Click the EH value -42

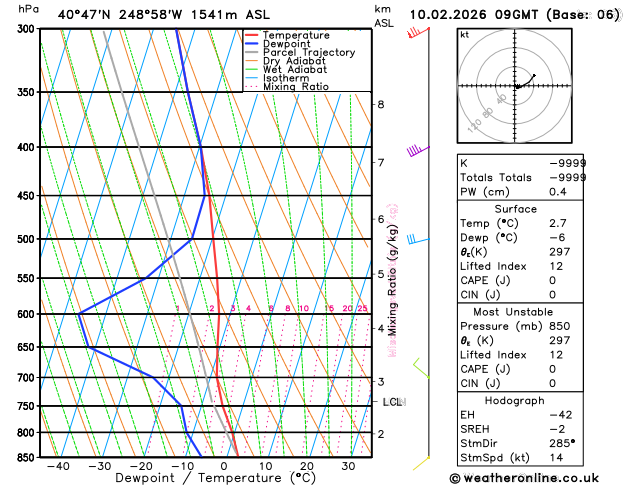pyautogui.click(x=561, y=415)
